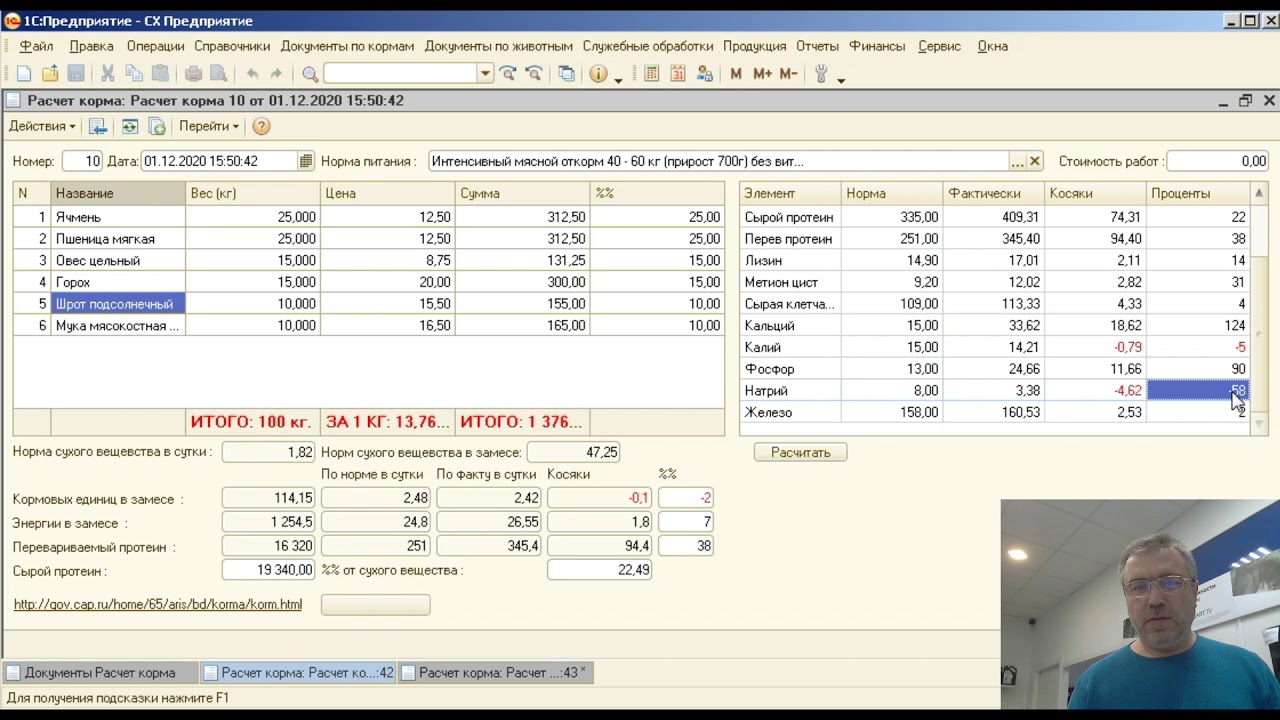Select the Натрий element row
Image resolution: width=1280 pixels, height=720 pixels.
tap(995, 391)
